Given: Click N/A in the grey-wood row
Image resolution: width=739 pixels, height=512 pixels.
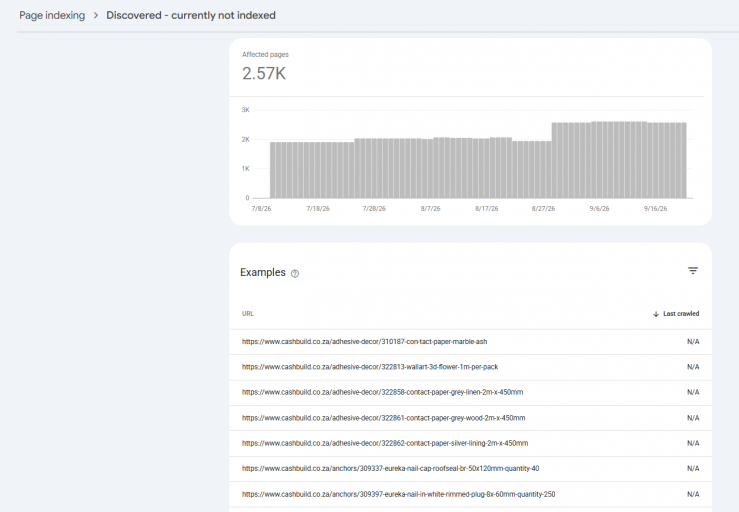Looking at the screenshot, I should [x=693, y=418].
